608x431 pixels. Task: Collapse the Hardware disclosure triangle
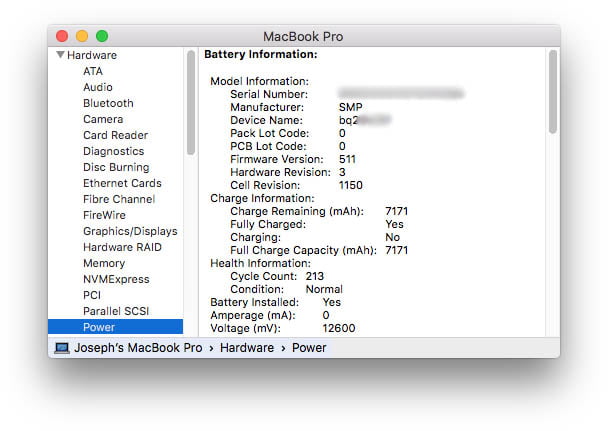60,55
